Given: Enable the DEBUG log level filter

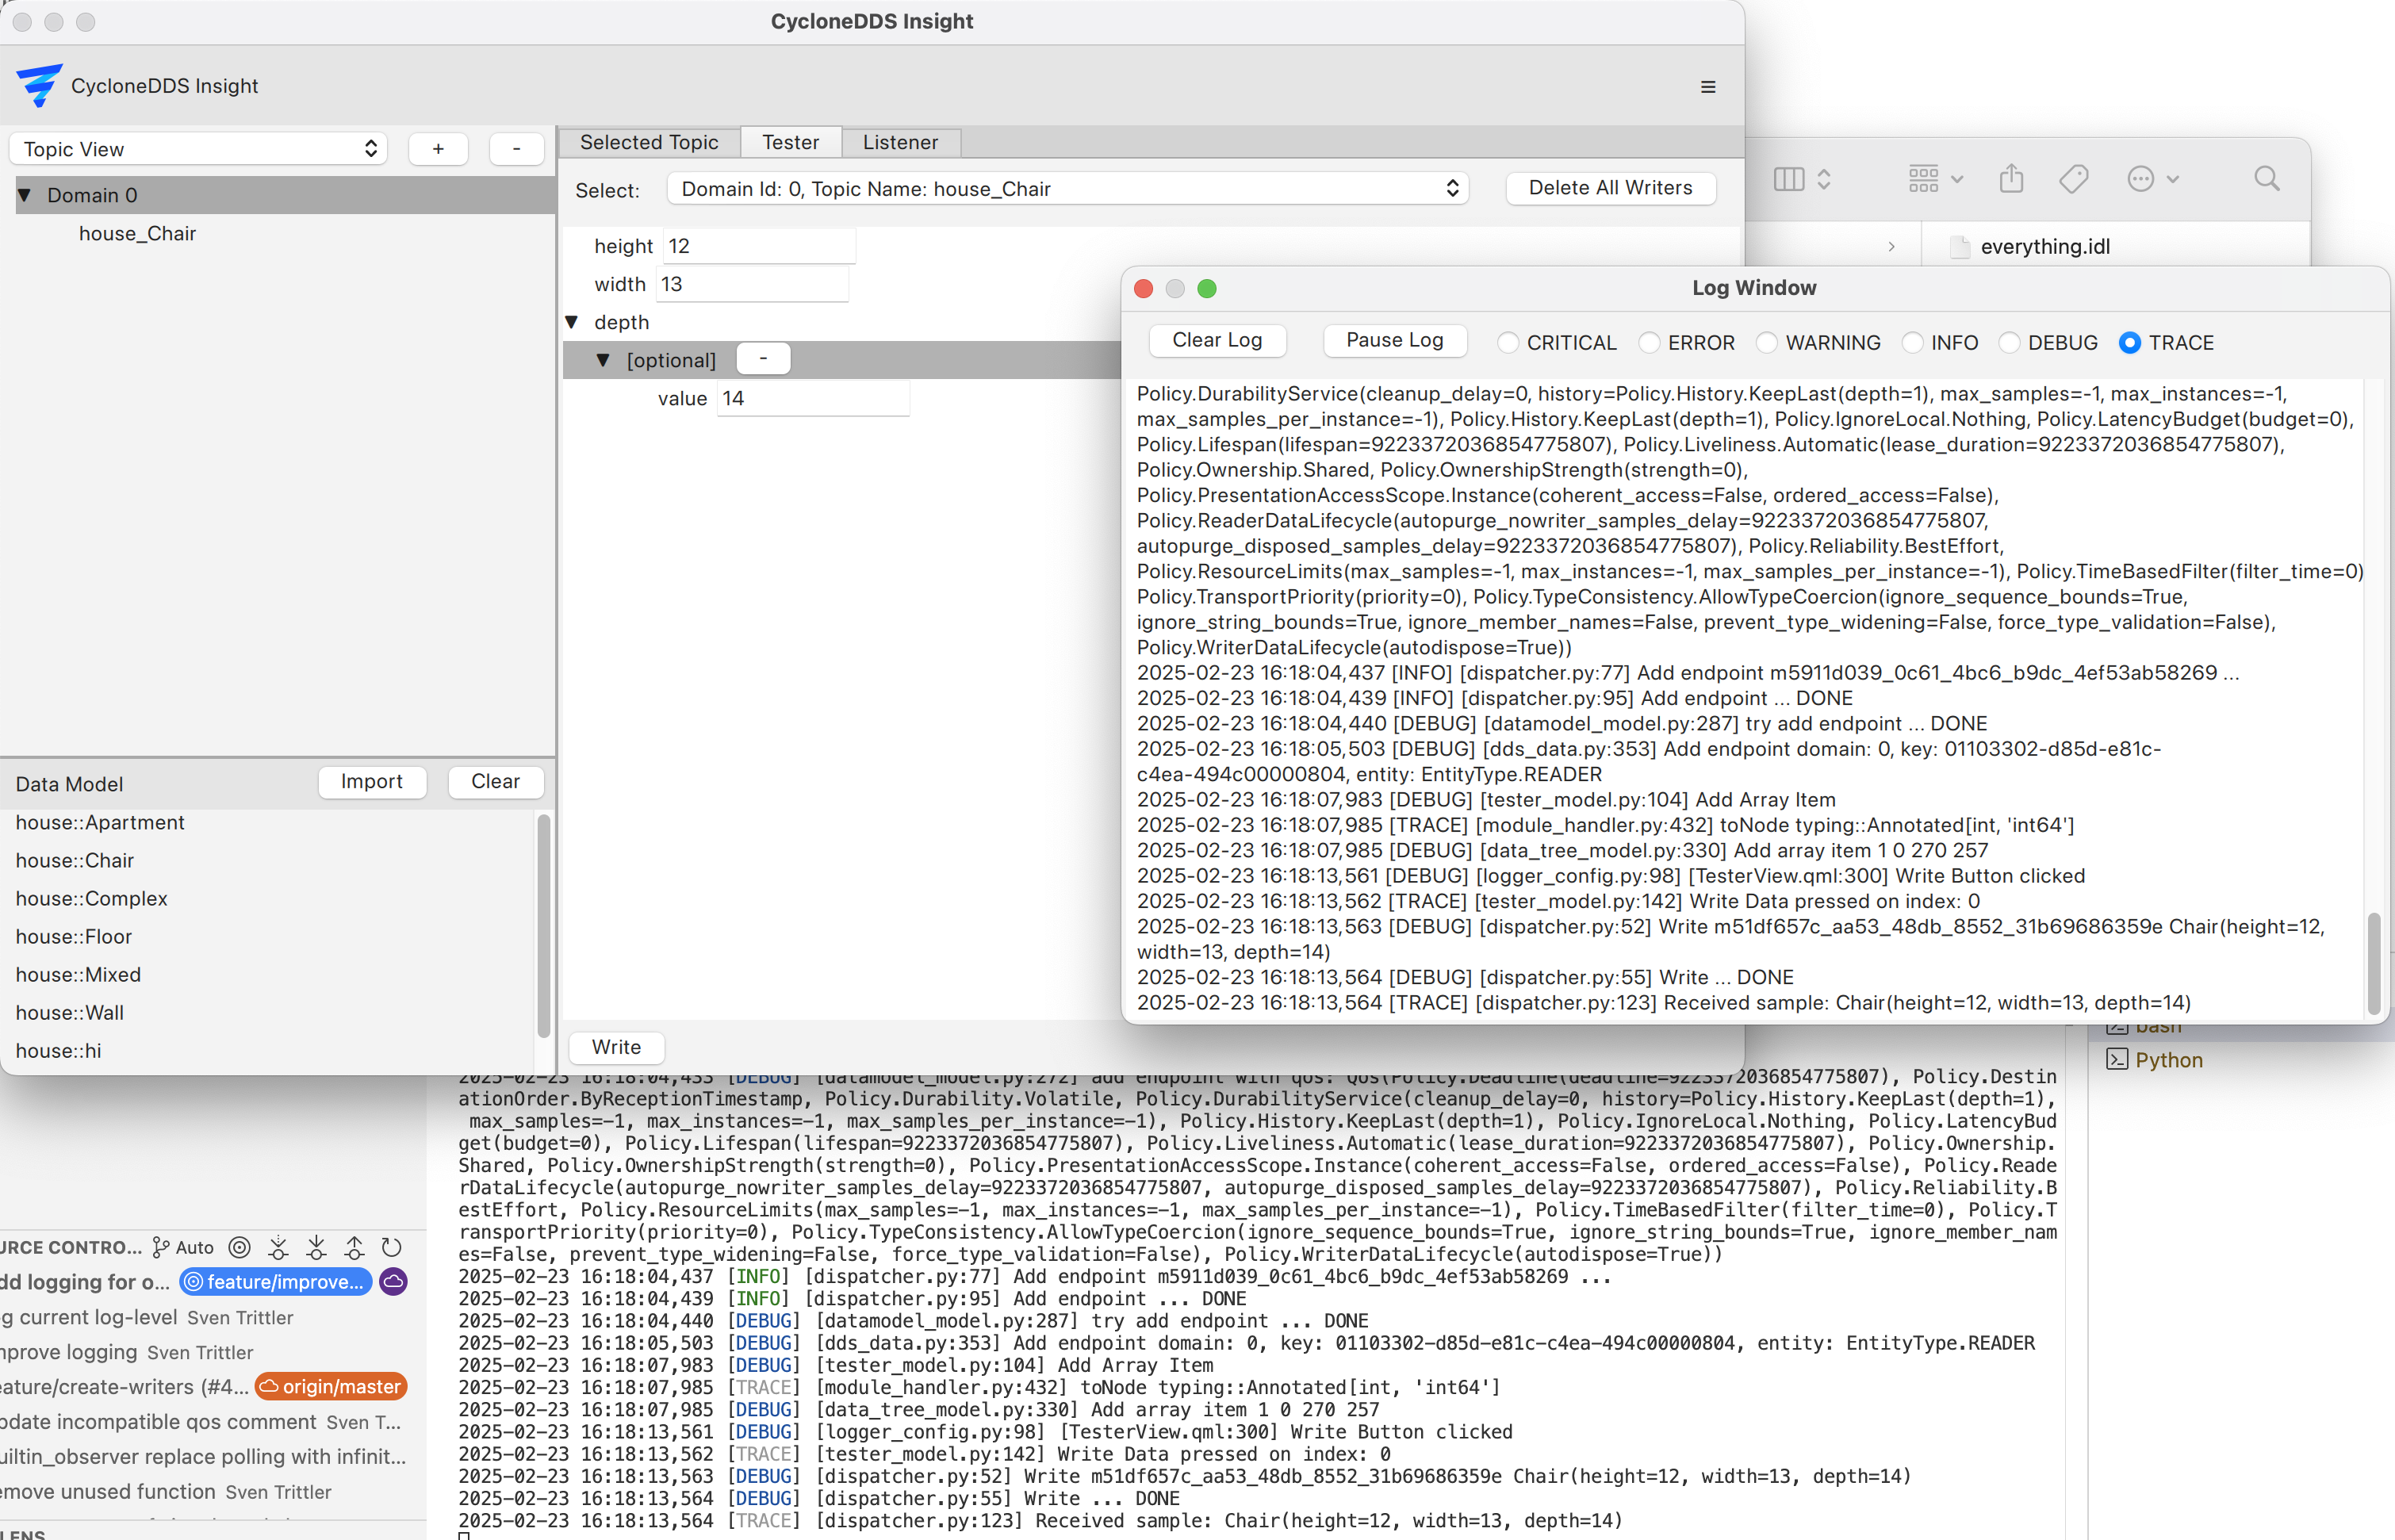Looking at the screenshot, I should click(x=2010, y=343).
